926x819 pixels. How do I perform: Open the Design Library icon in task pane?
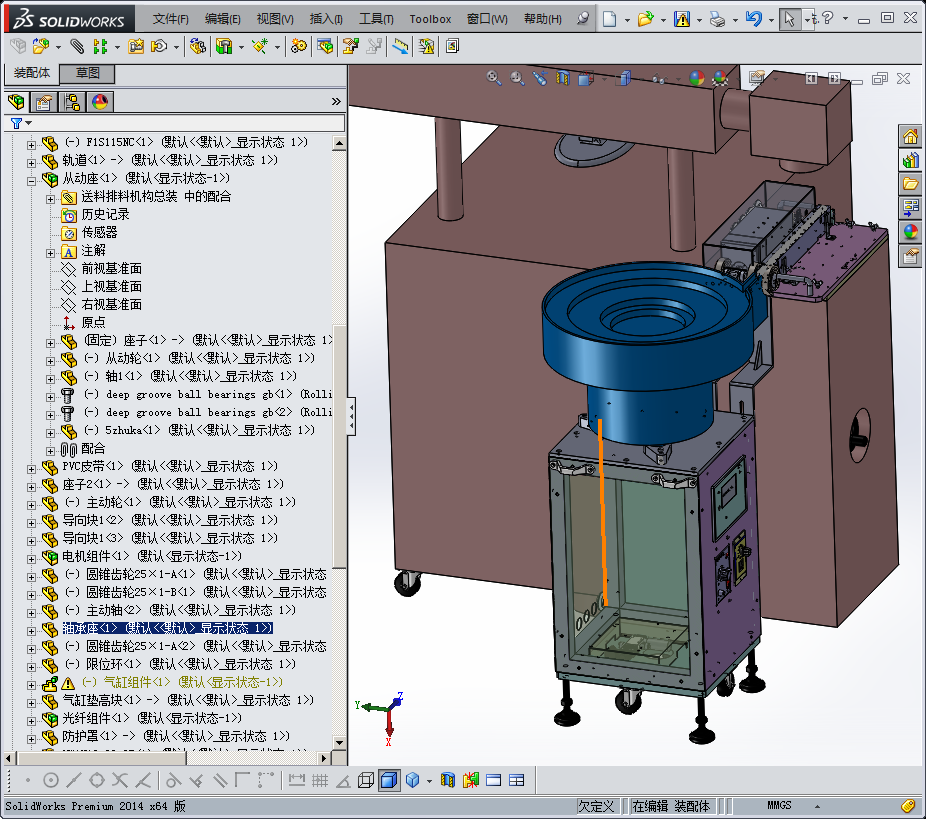[911, 160]
